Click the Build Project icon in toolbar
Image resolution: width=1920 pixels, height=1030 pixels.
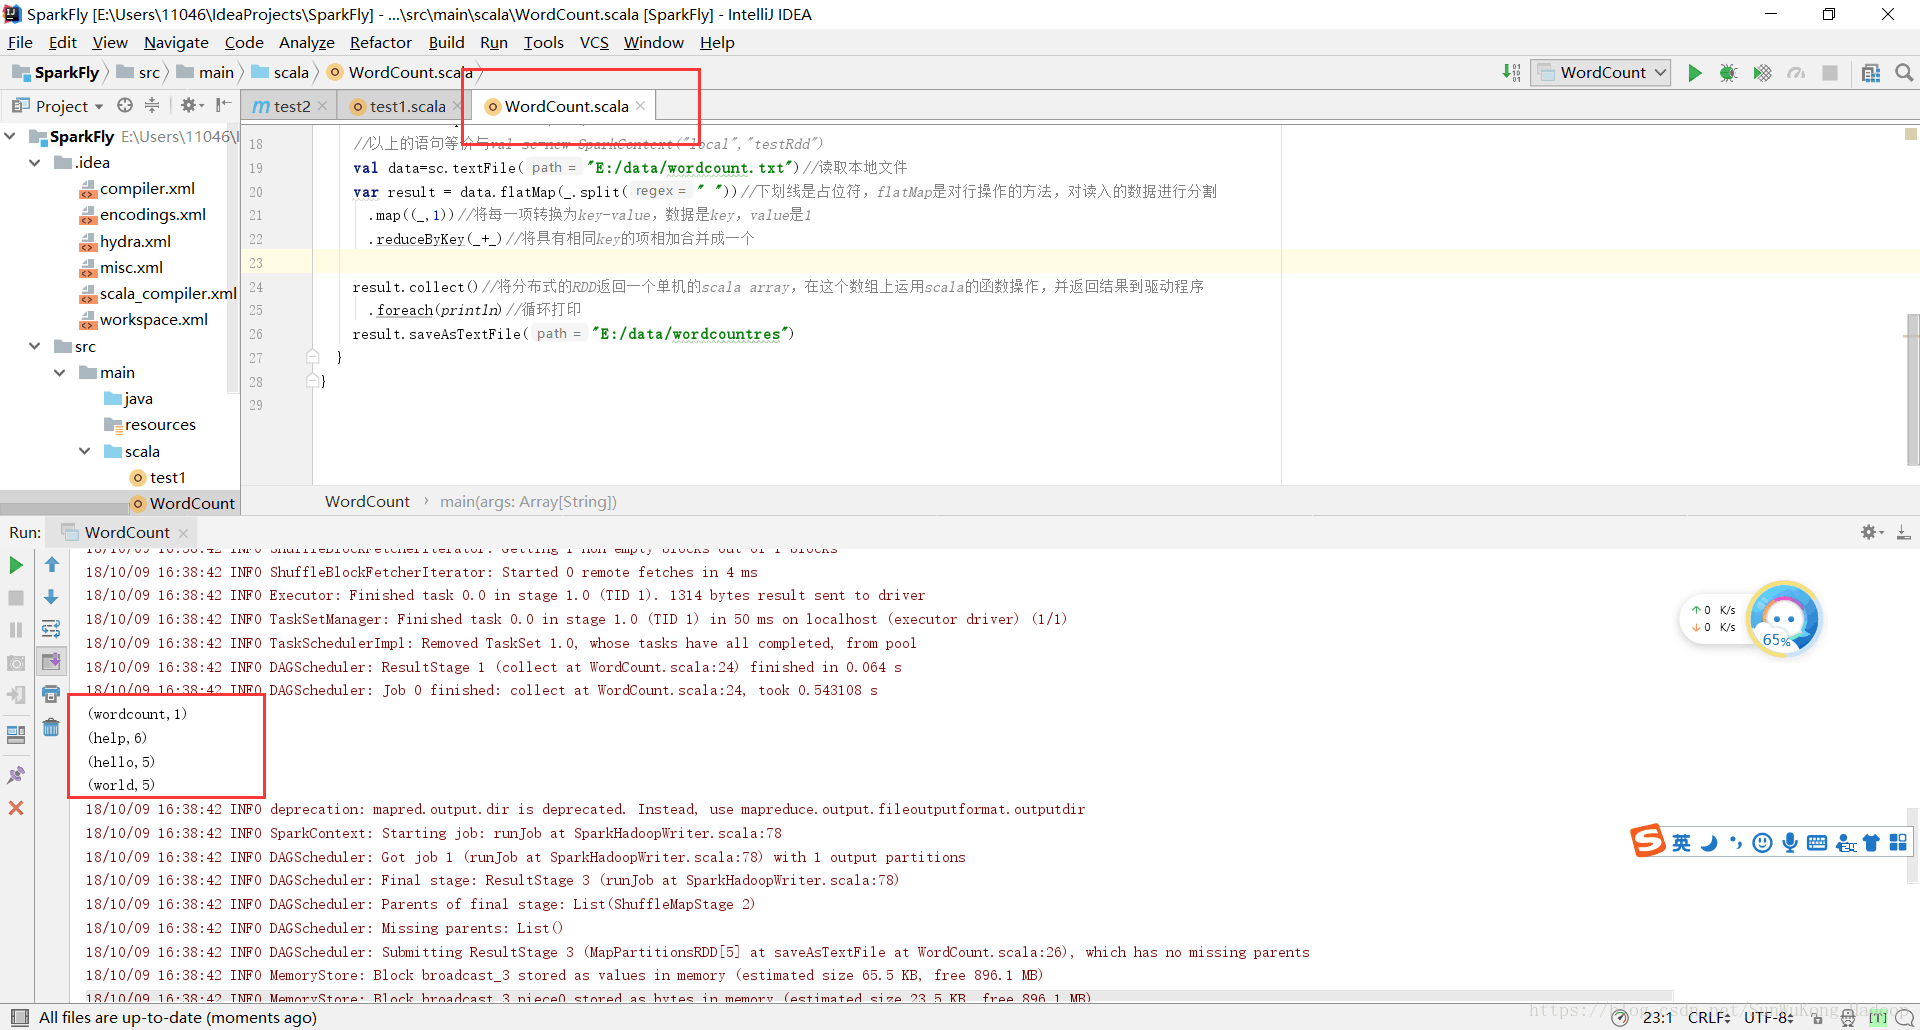pyautogui.click(x=1511, y=72)
